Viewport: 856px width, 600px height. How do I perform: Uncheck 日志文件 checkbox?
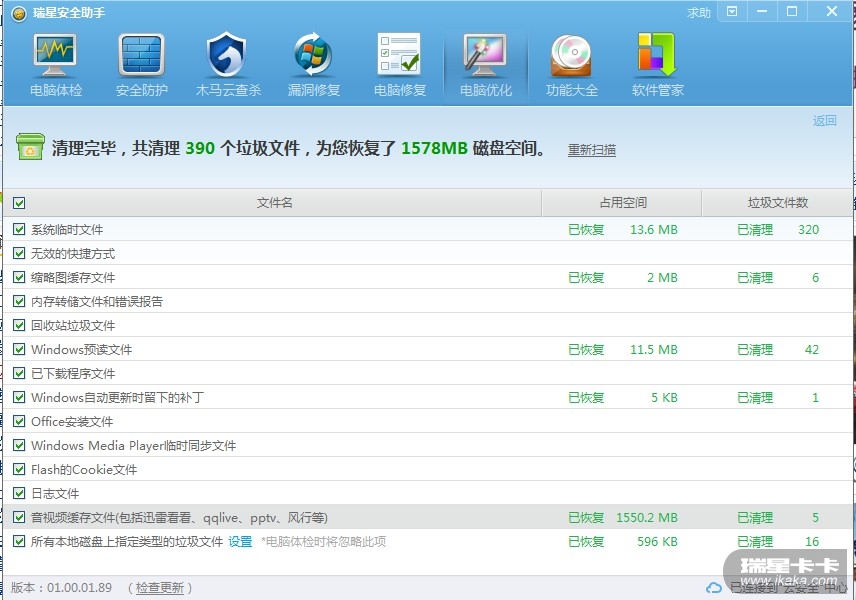[19, 494]
